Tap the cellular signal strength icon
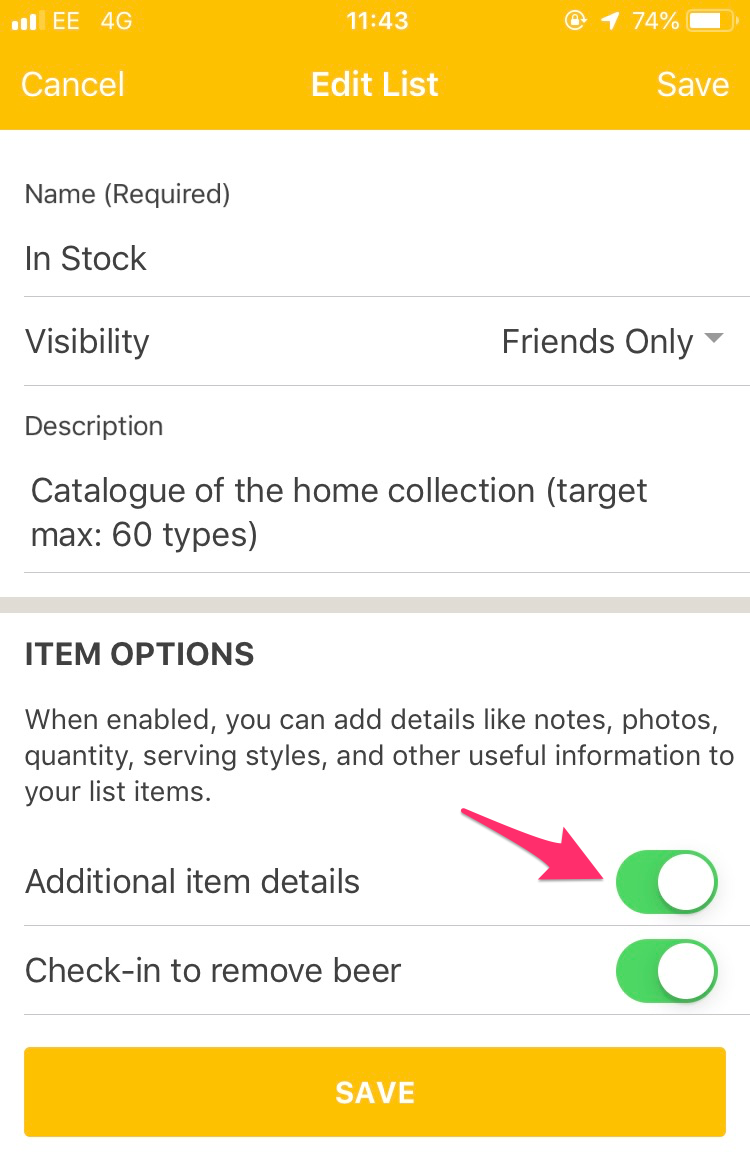 24,21
